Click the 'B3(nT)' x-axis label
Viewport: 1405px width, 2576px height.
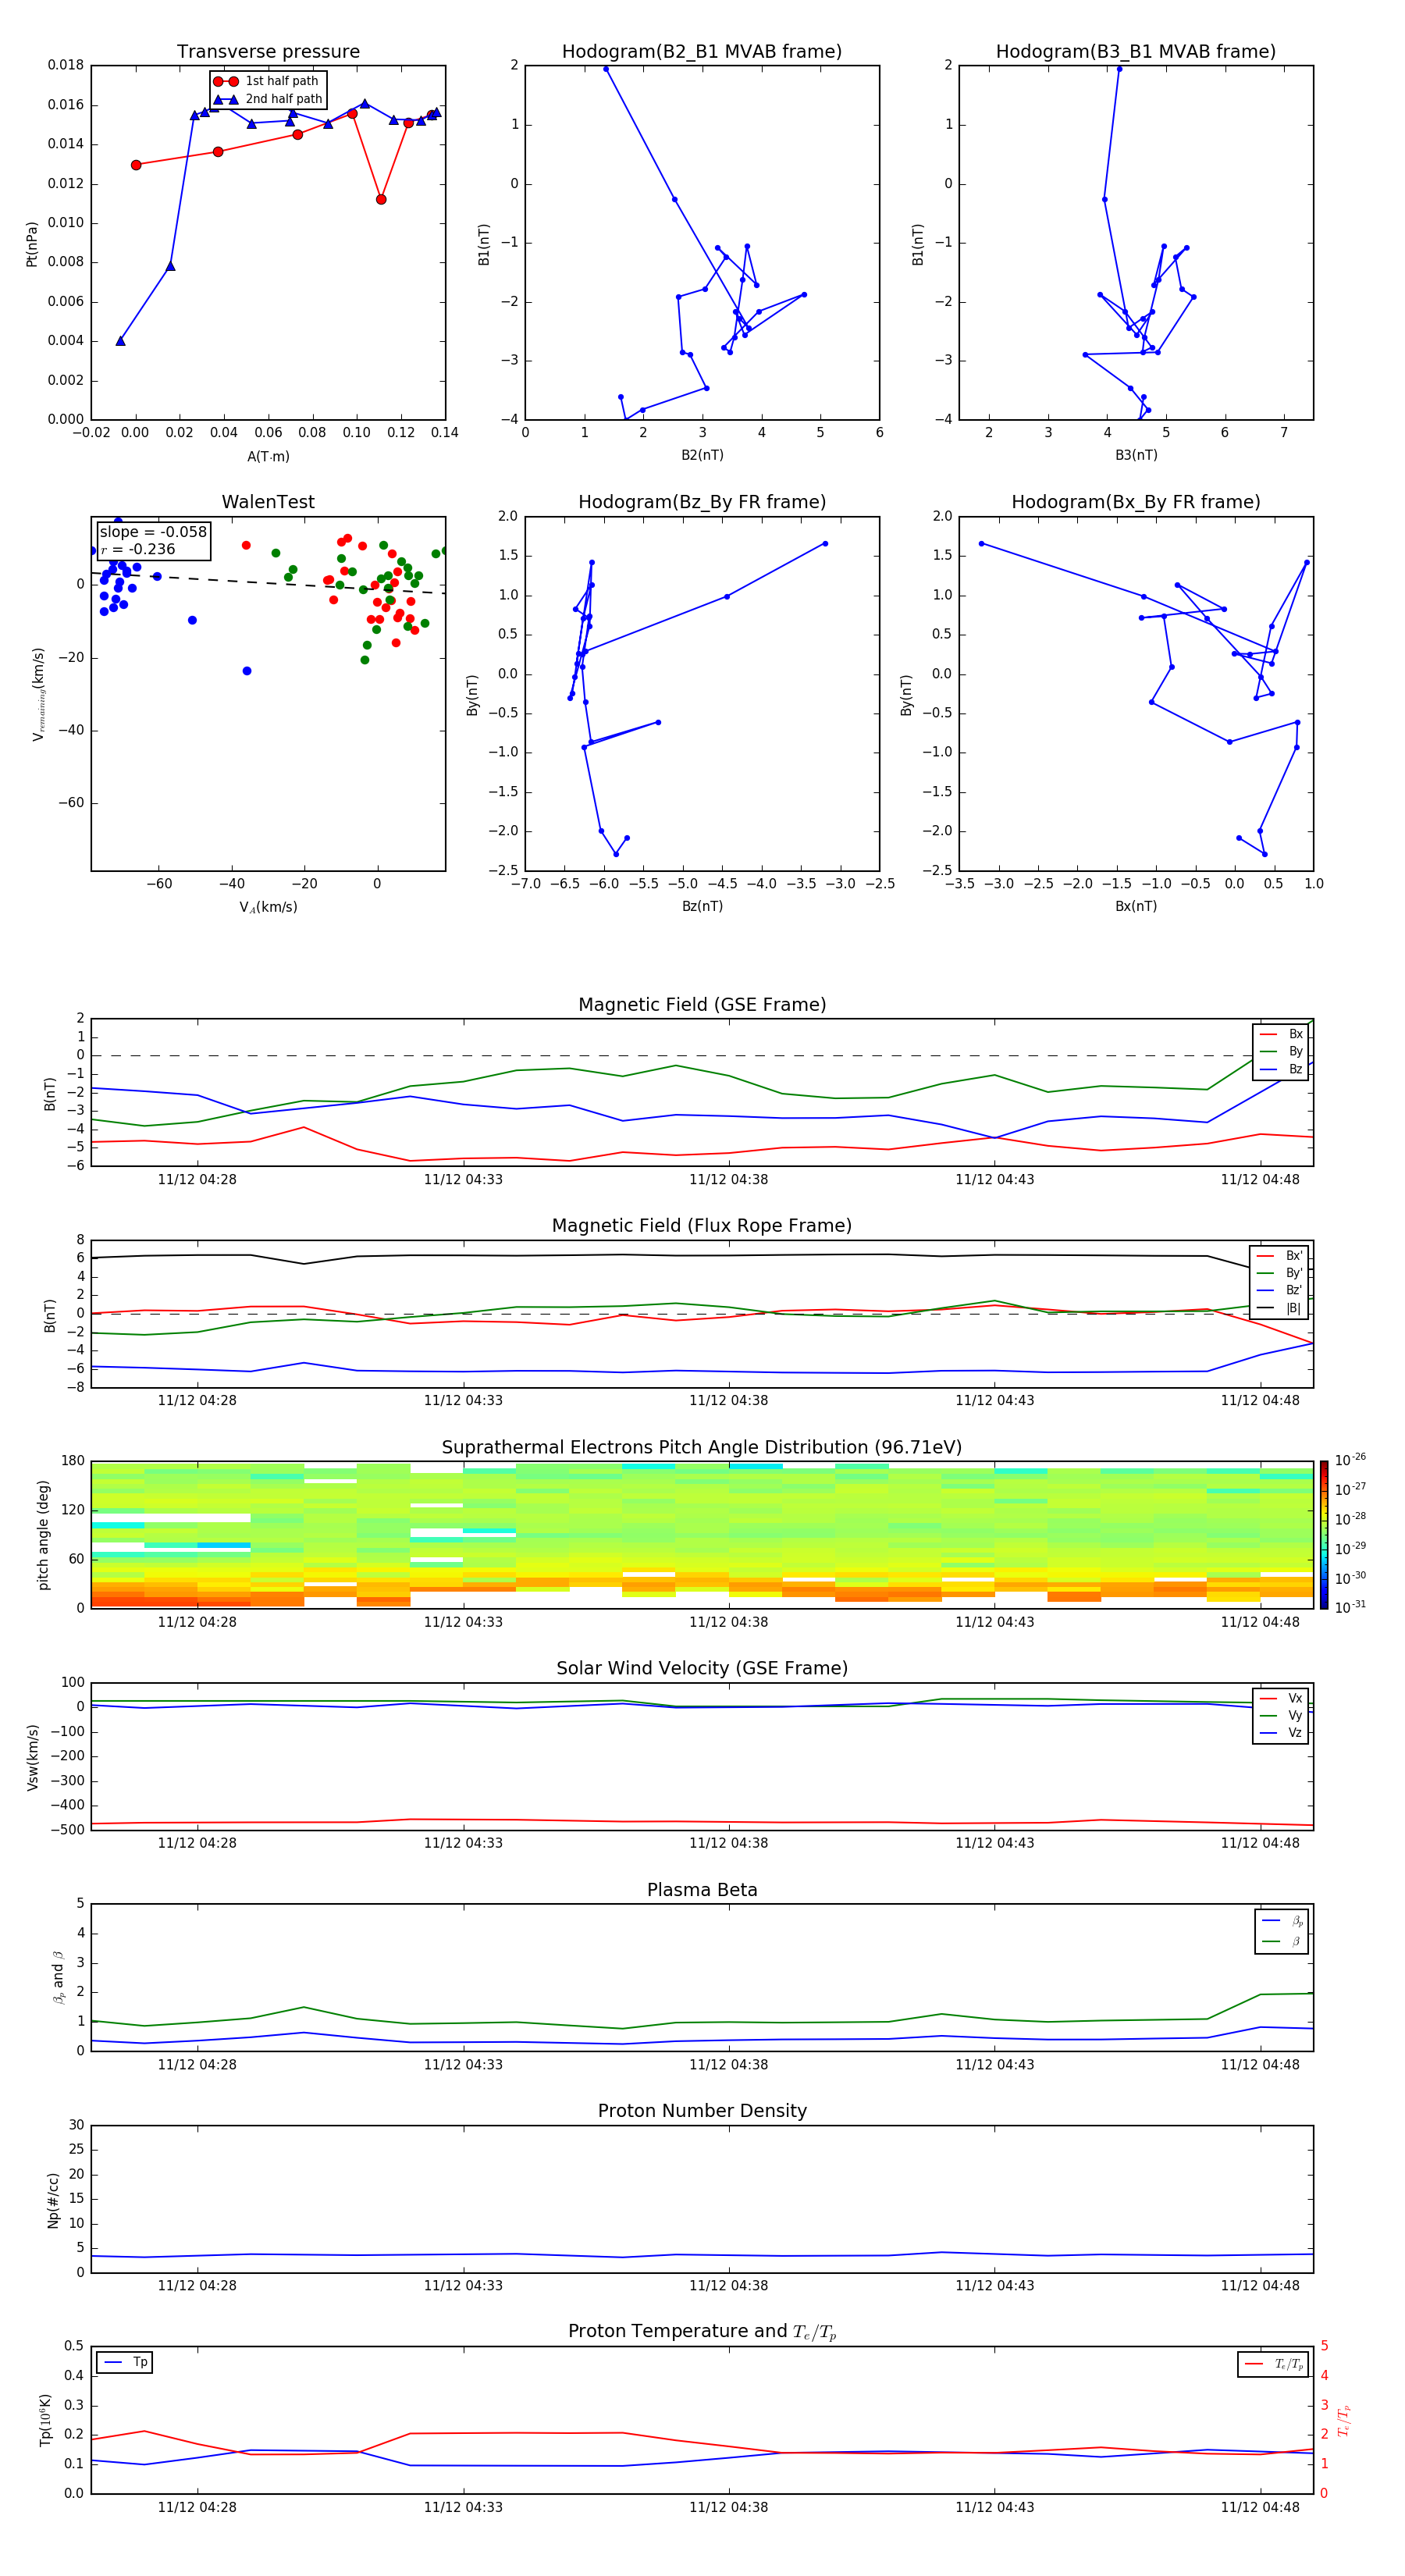[1136, 456]
